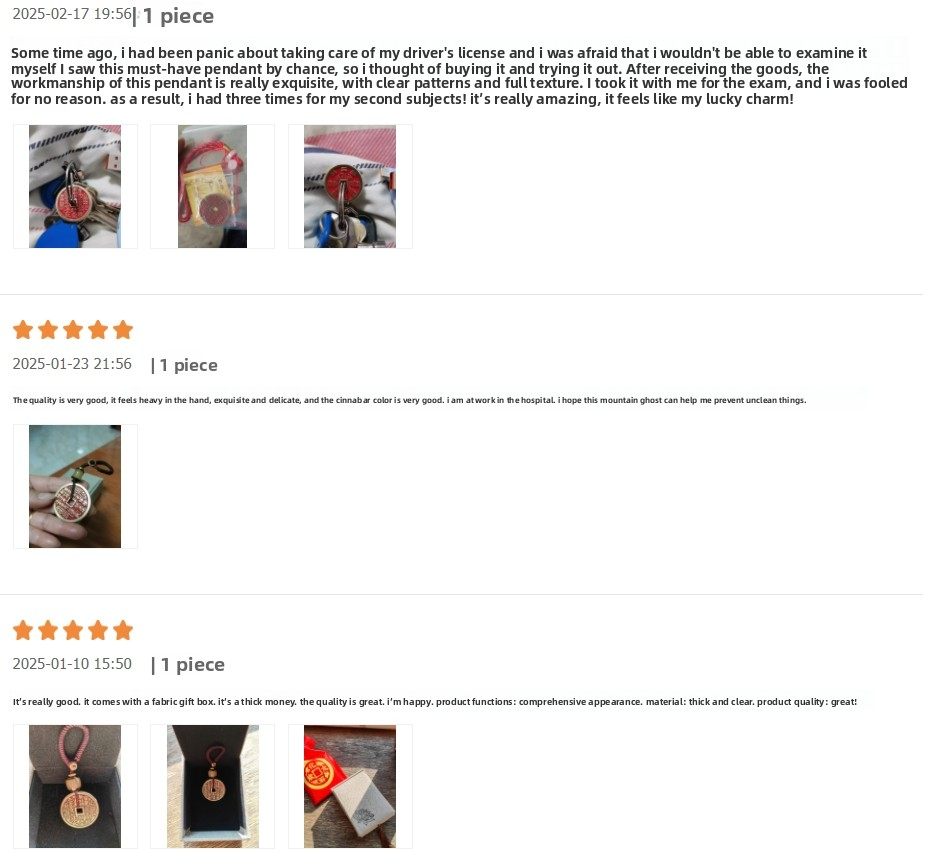
Task: Open first keychain photo in 2025-02-17 review
Action: (75, 186)
